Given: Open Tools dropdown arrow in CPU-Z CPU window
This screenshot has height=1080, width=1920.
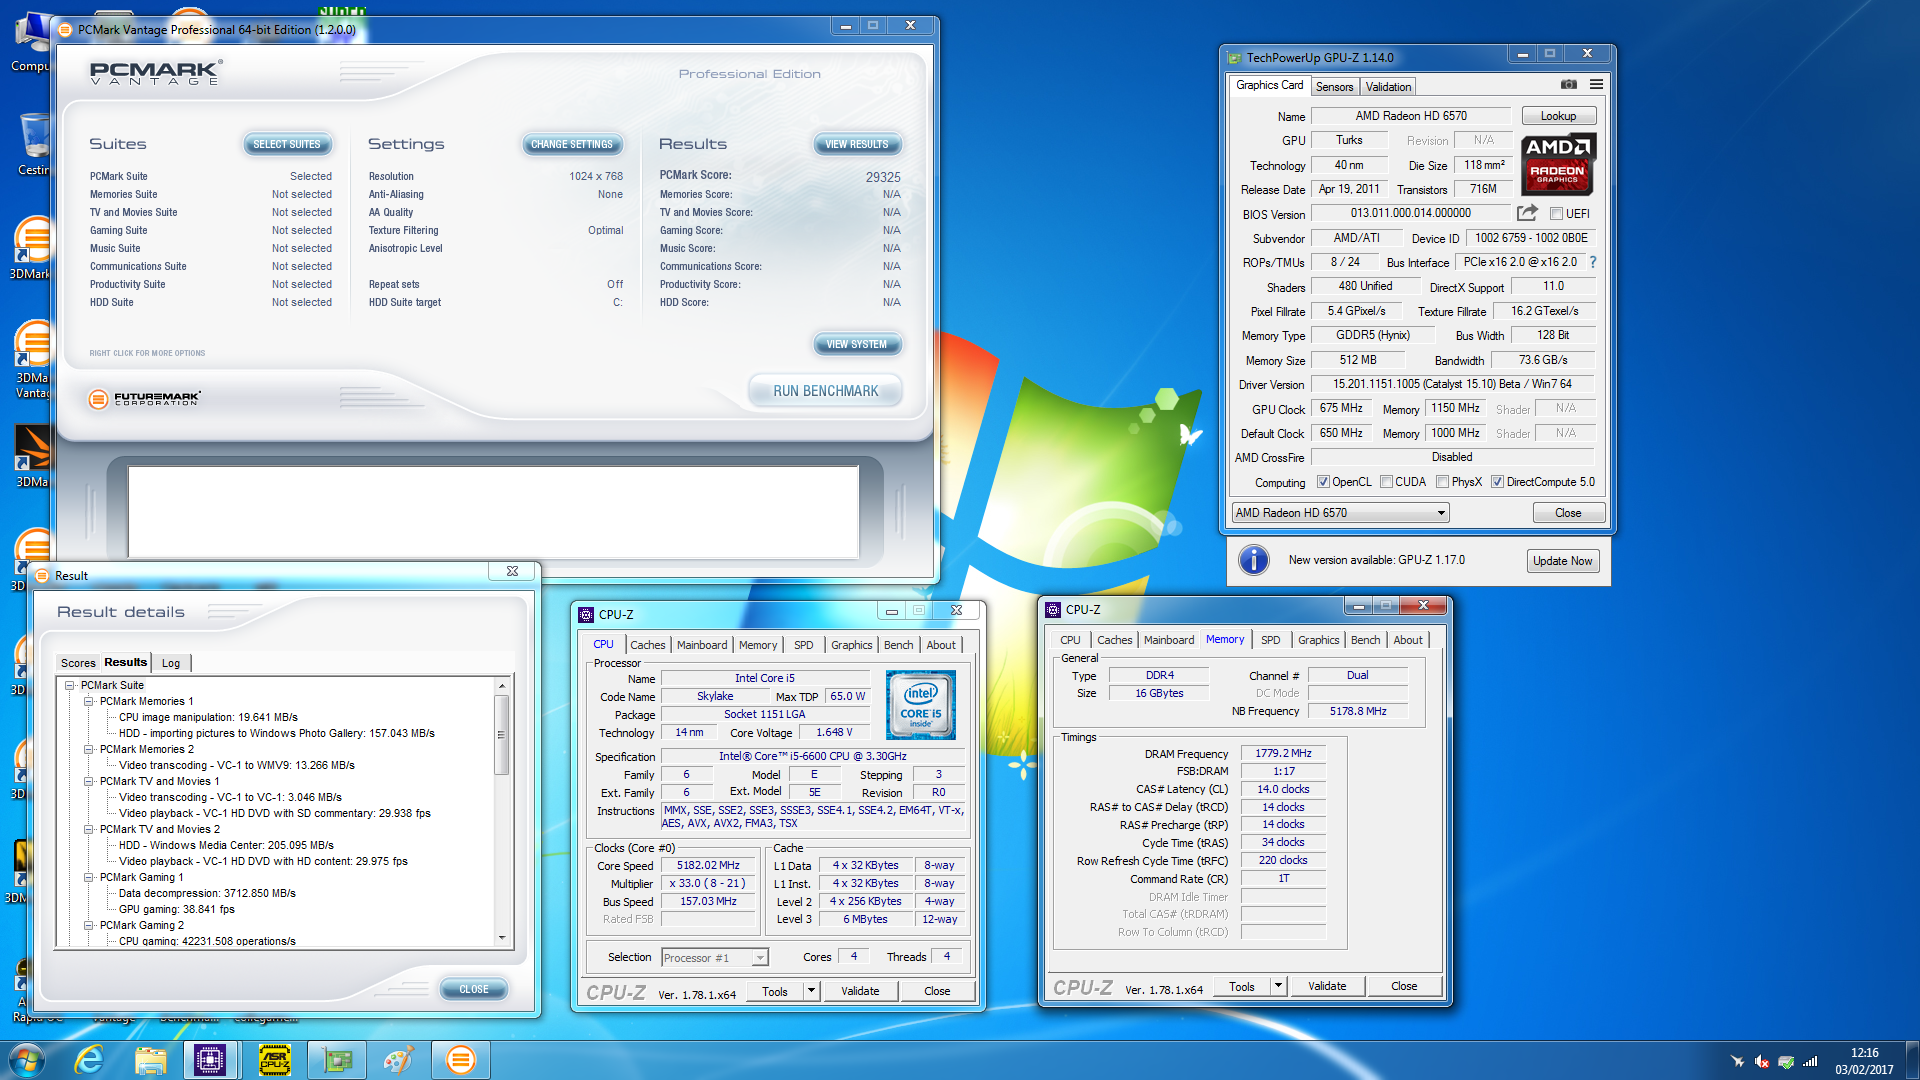Looking at the screenshot, I should pos(812,991).
